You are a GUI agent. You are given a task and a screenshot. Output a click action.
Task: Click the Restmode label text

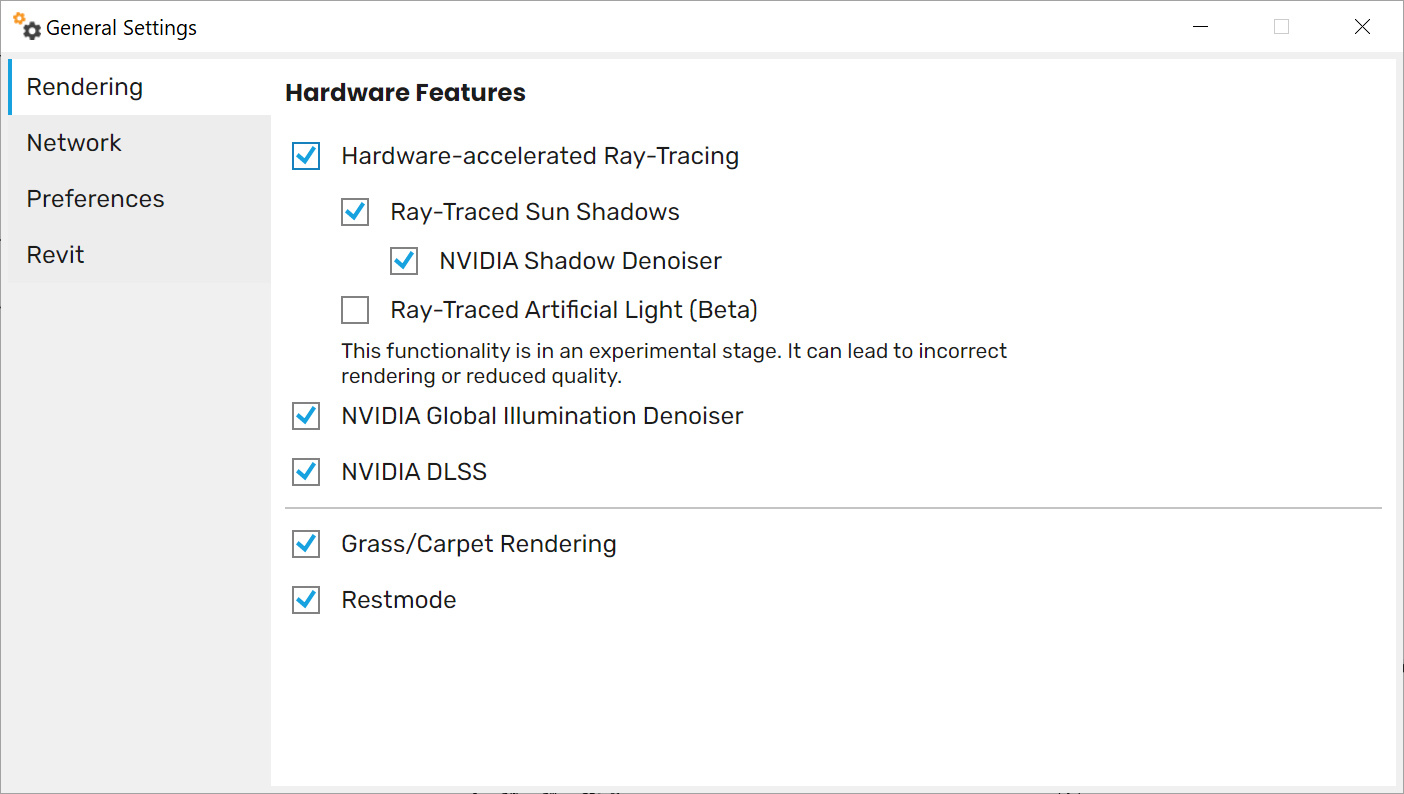398,600
